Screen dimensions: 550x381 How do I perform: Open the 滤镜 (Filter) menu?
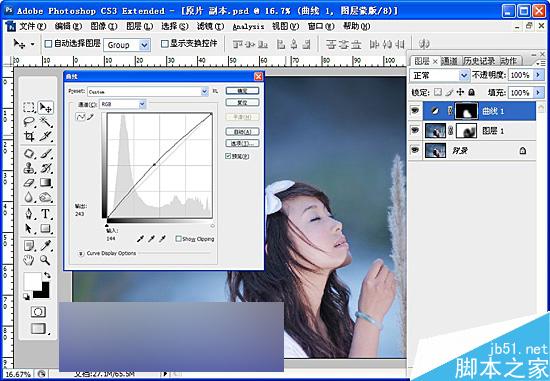point(210,26)
